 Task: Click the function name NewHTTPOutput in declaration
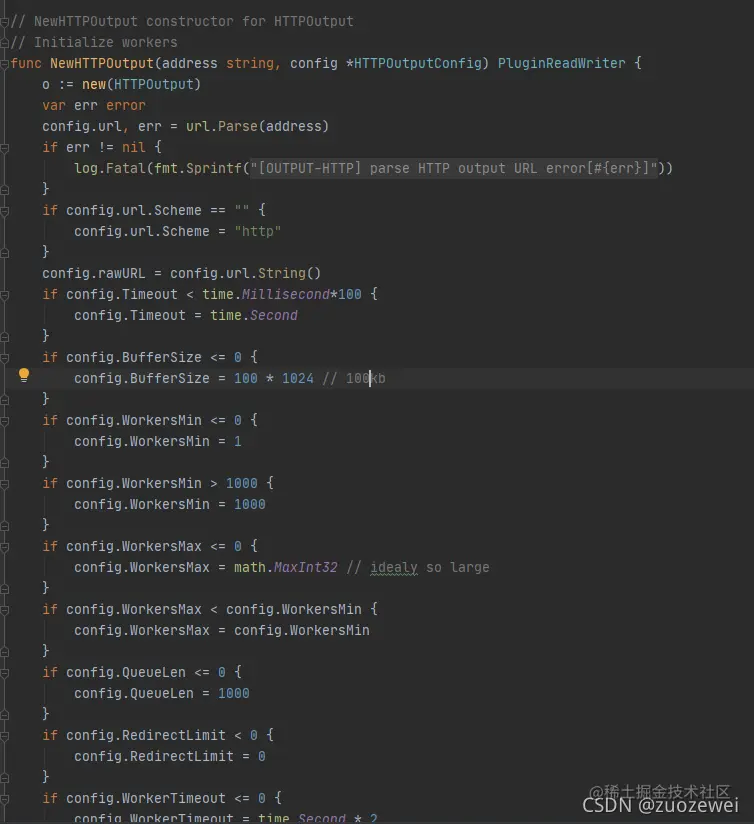(x=102, y=64)
